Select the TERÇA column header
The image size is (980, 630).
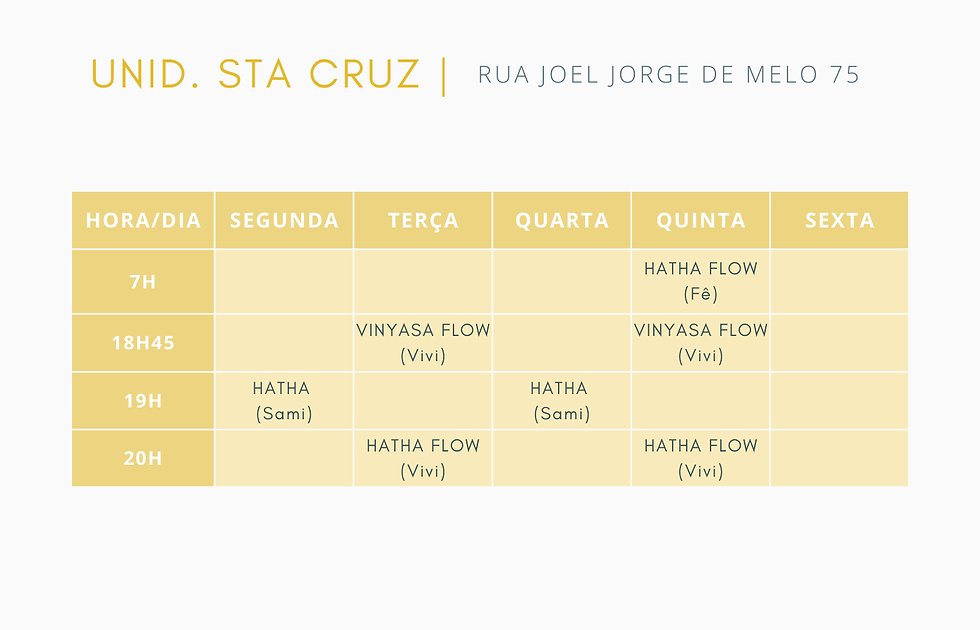[x=423, y=220]
